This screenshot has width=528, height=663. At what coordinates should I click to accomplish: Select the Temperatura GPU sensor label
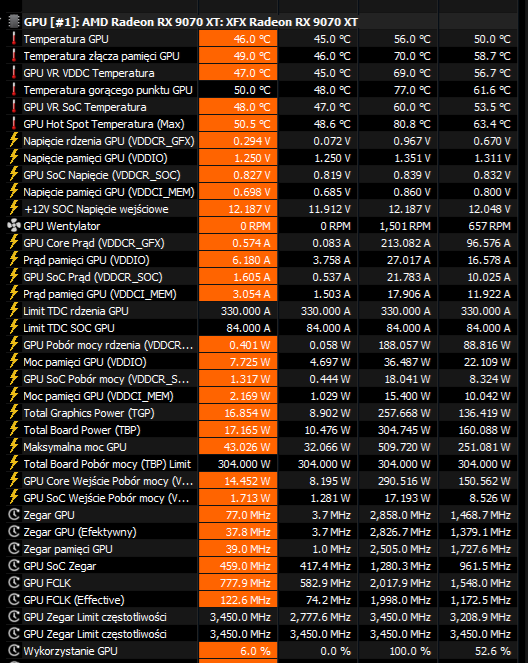66,39
